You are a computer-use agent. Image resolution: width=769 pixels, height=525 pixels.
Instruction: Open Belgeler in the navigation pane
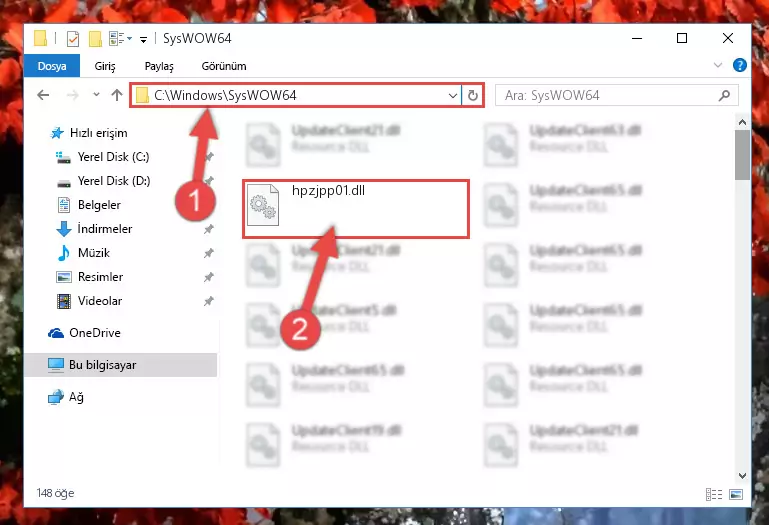[89, 205]
